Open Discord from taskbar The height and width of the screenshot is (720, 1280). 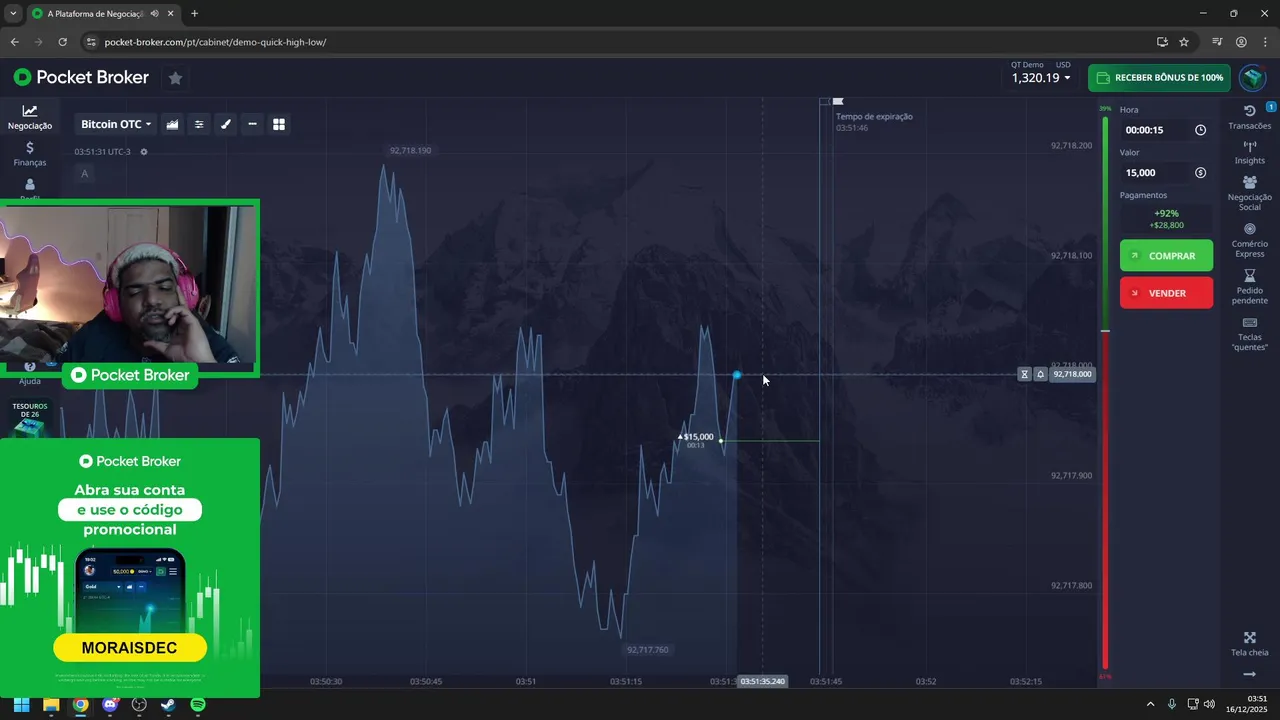coord(110,704)
